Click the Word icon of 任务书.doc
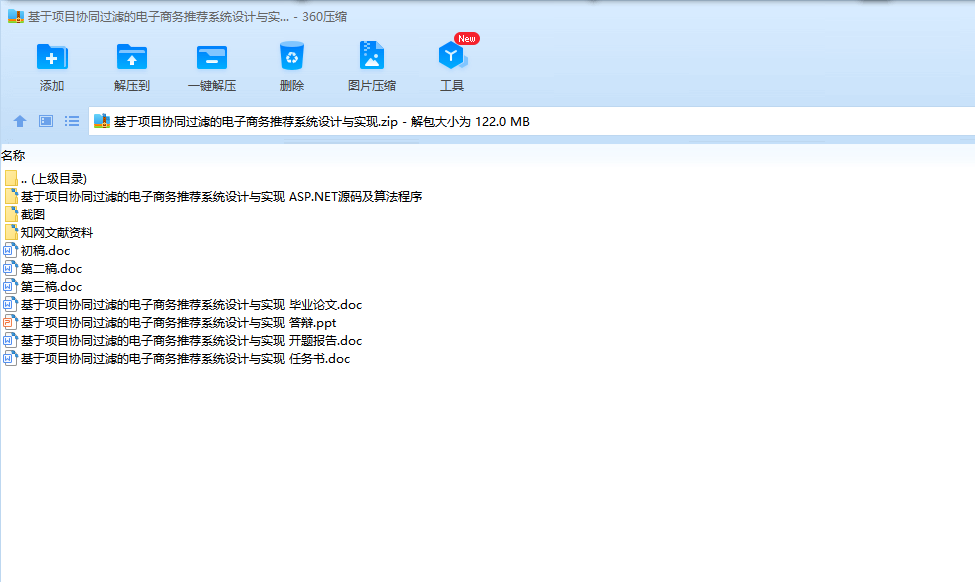 (10, 359)
